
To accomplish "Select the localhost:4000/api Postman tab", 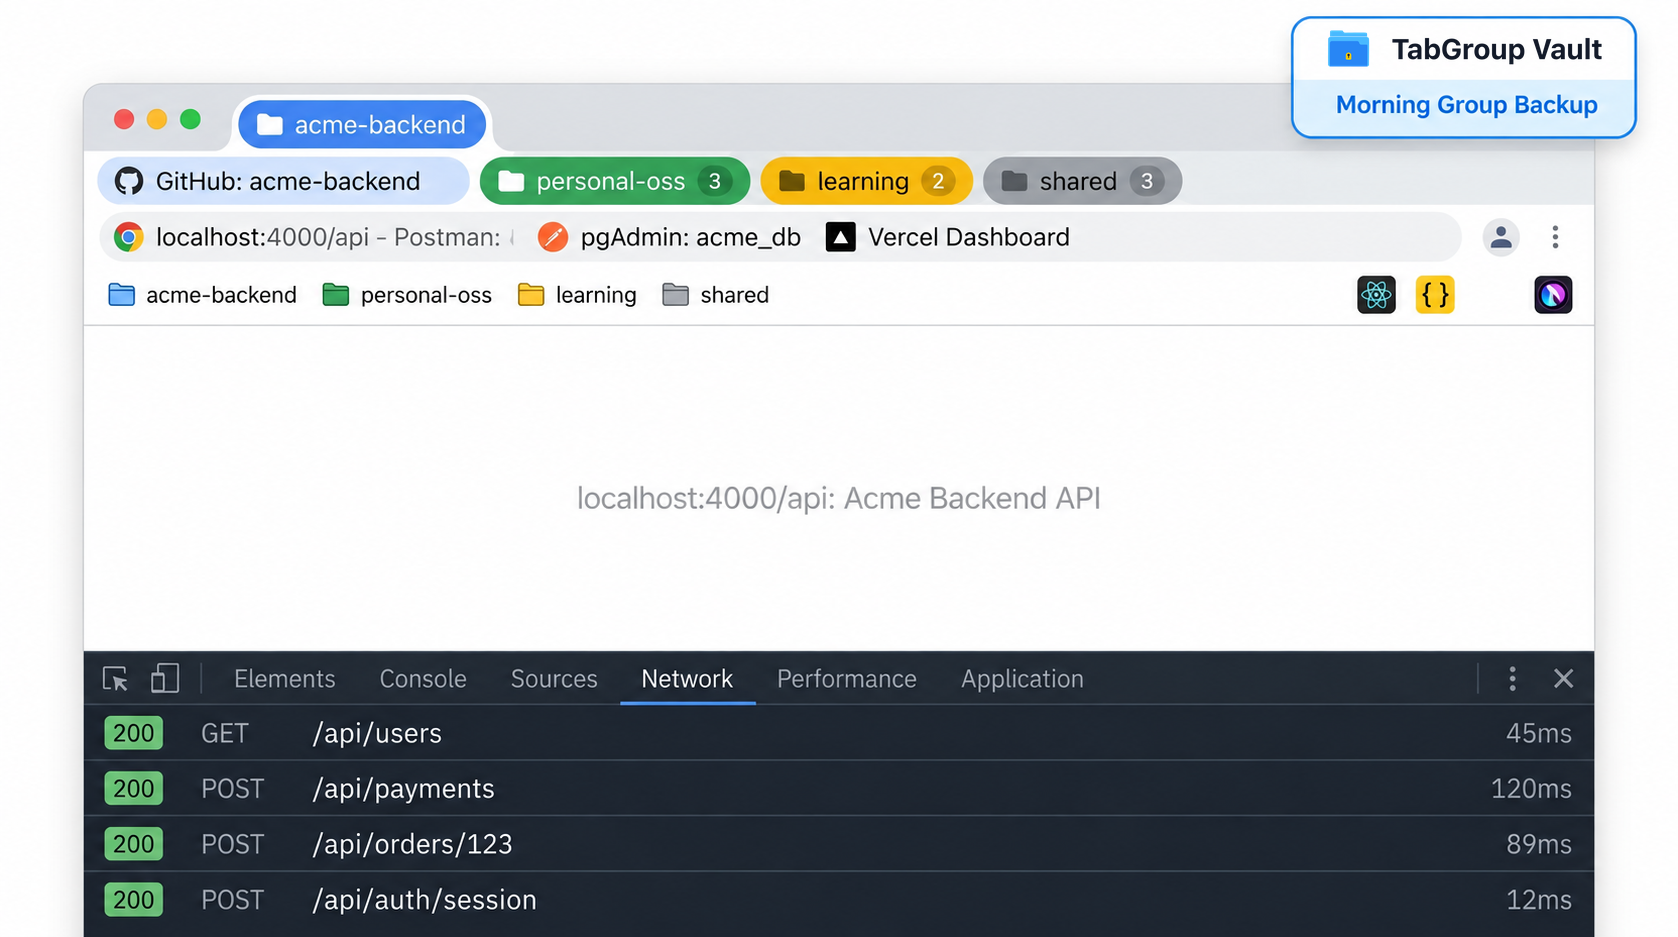I will click(x=314, y=237).
